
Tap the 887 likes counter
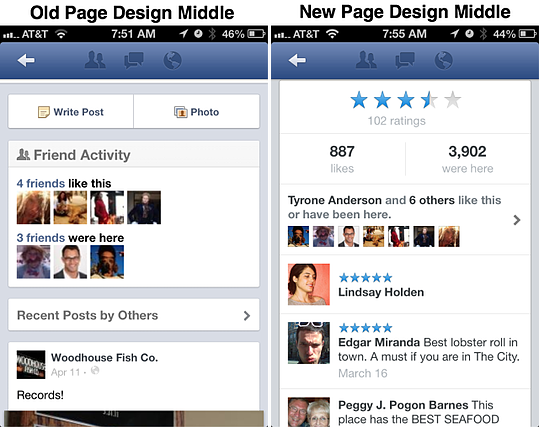coord(342,159)
